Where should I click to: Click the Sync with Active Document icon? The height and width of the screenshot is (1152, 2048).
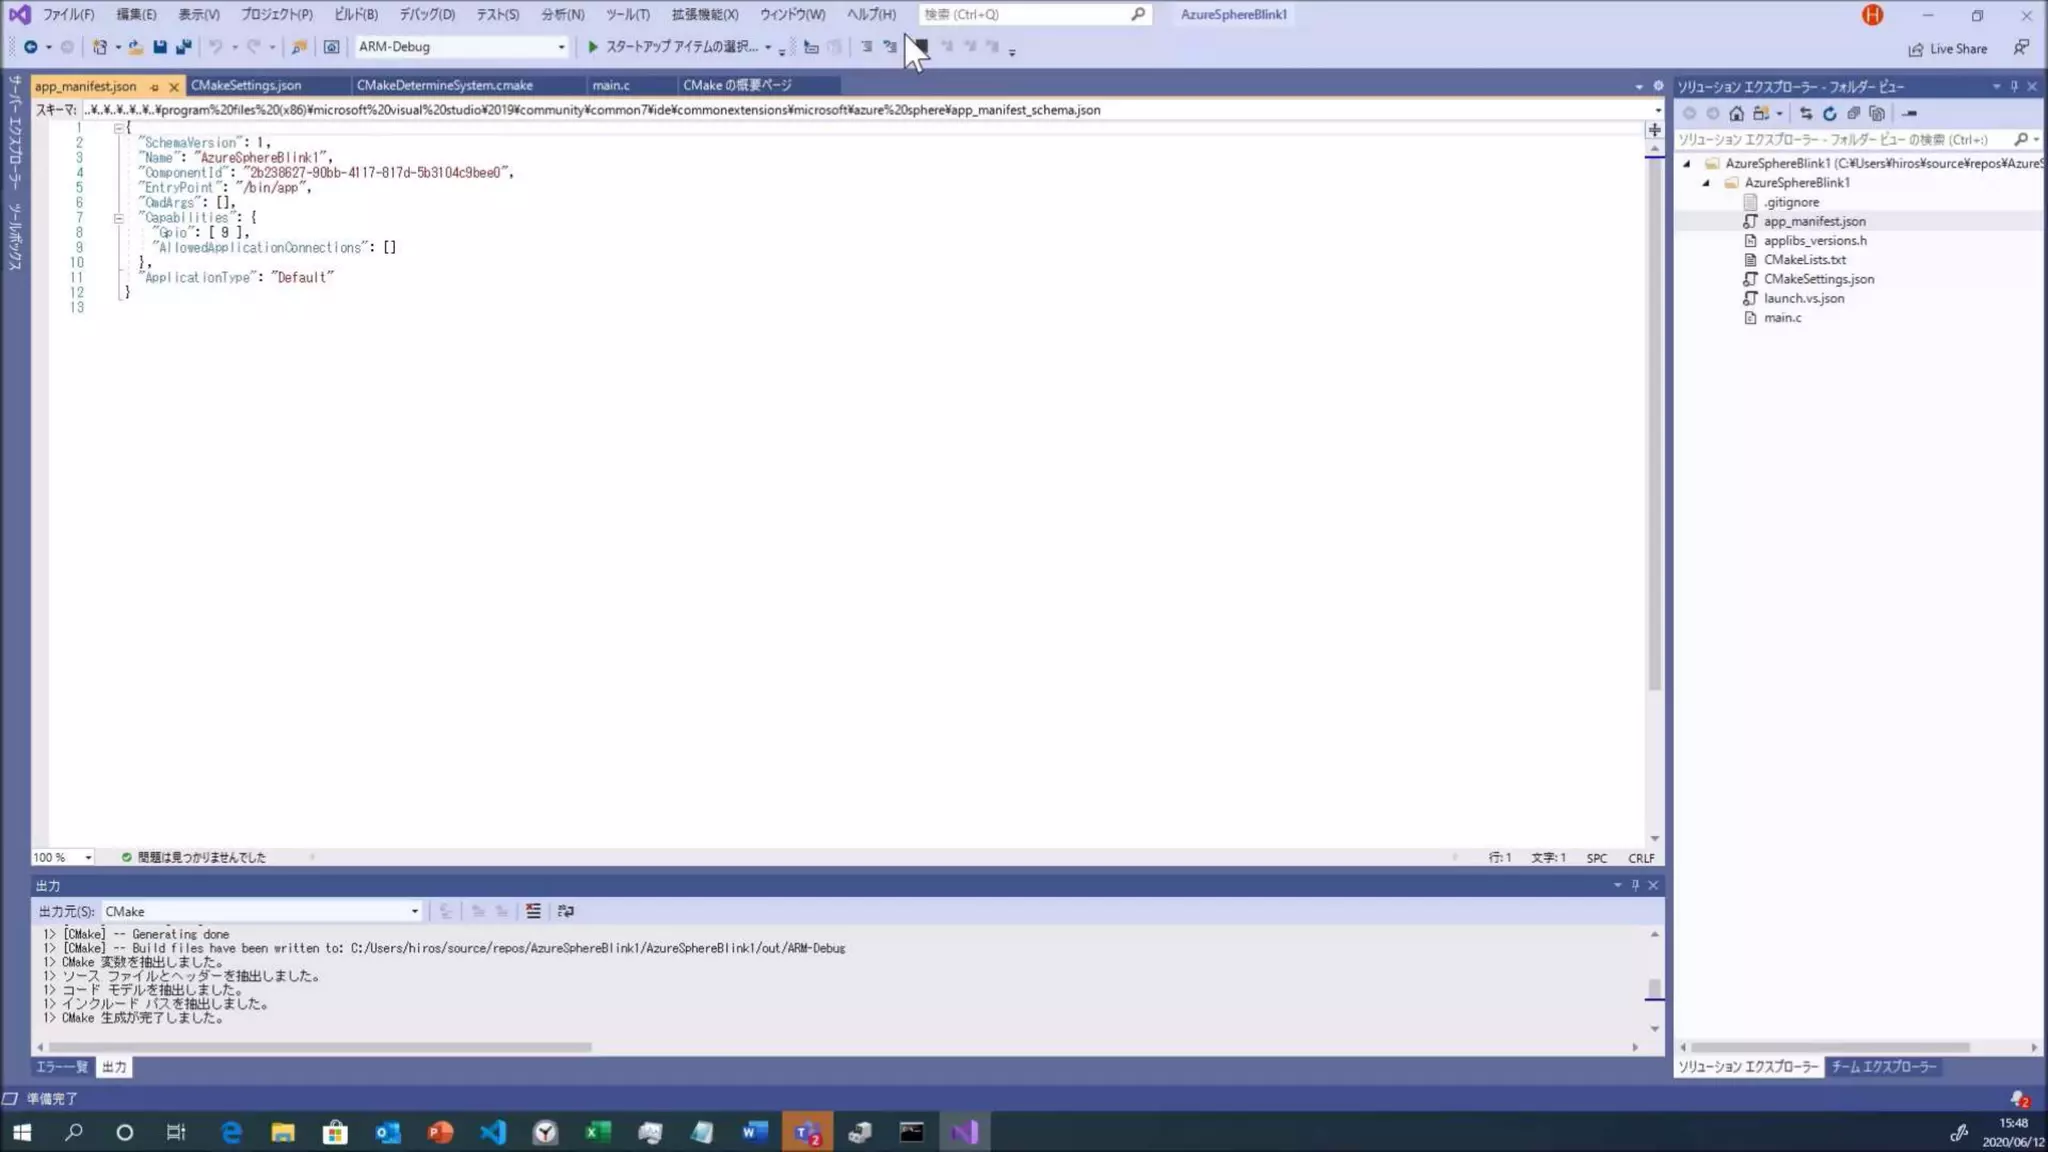click(x=1805, y=114)
